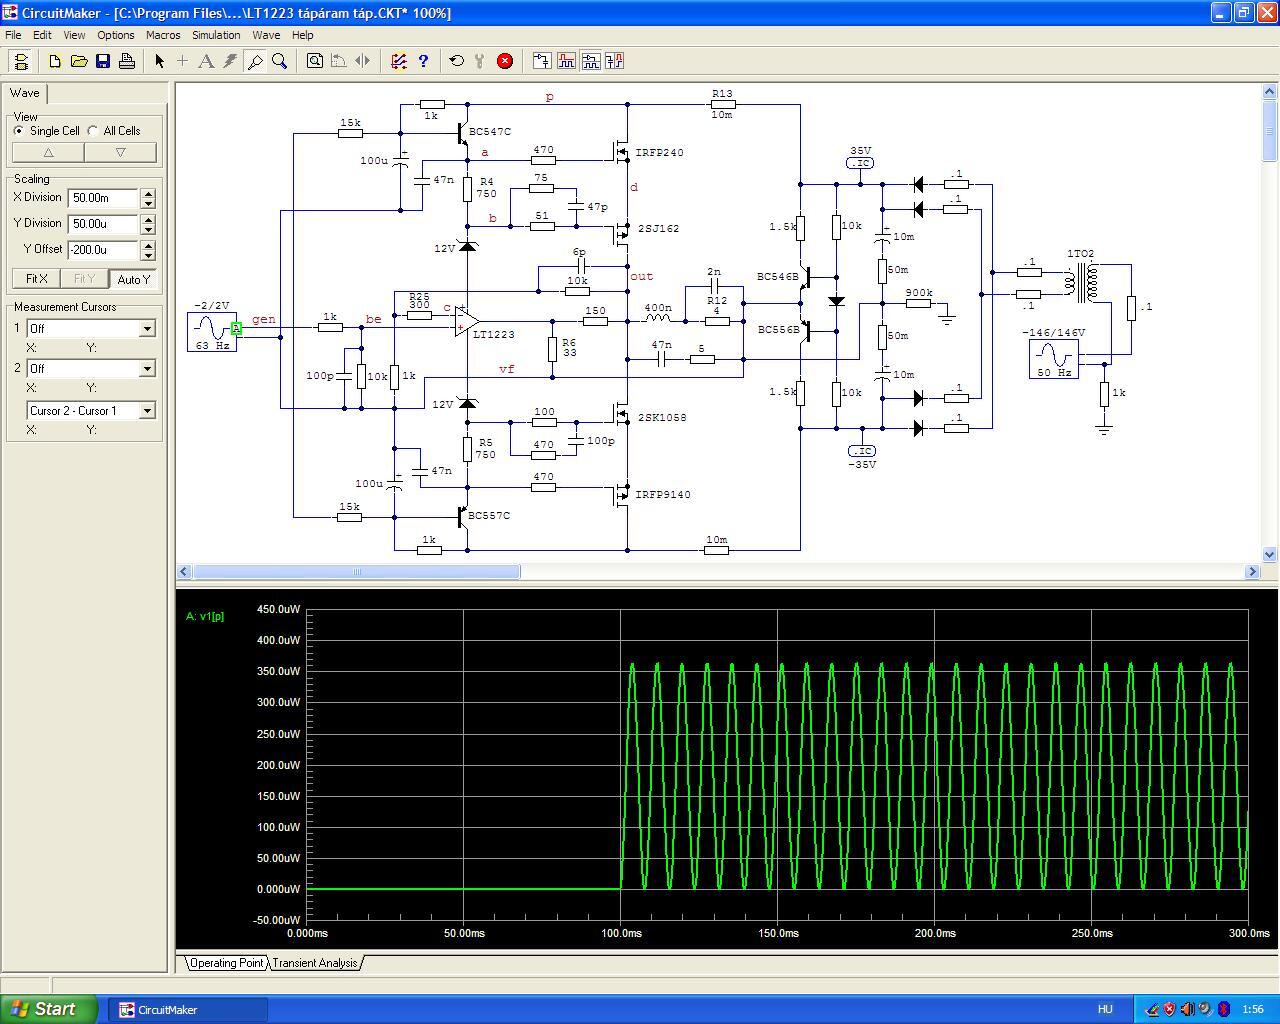Screen dimensions: 1280x1024
Task: Switch to the Operating Point tab
Action: 226,963
